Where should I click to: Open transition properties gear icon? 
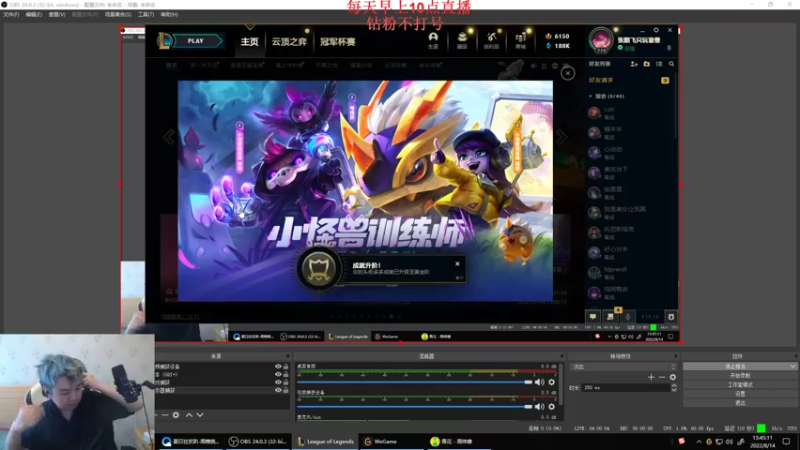point(673,377)
